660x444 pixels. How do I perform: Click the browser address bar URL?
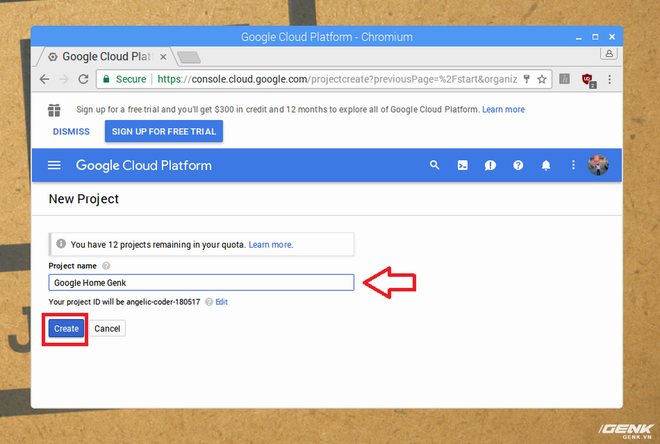click(337, 79)
